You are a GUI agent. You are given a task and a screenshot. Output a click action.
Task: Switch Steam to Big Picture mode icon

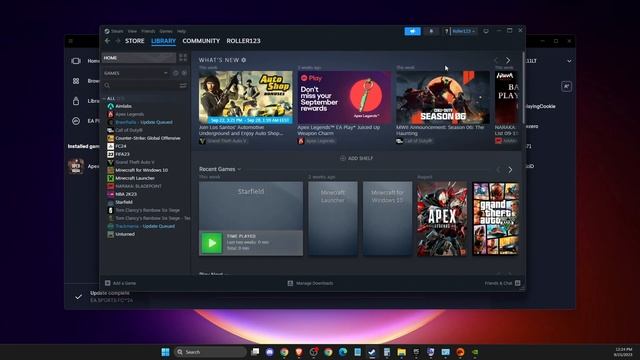pos(486,31)
